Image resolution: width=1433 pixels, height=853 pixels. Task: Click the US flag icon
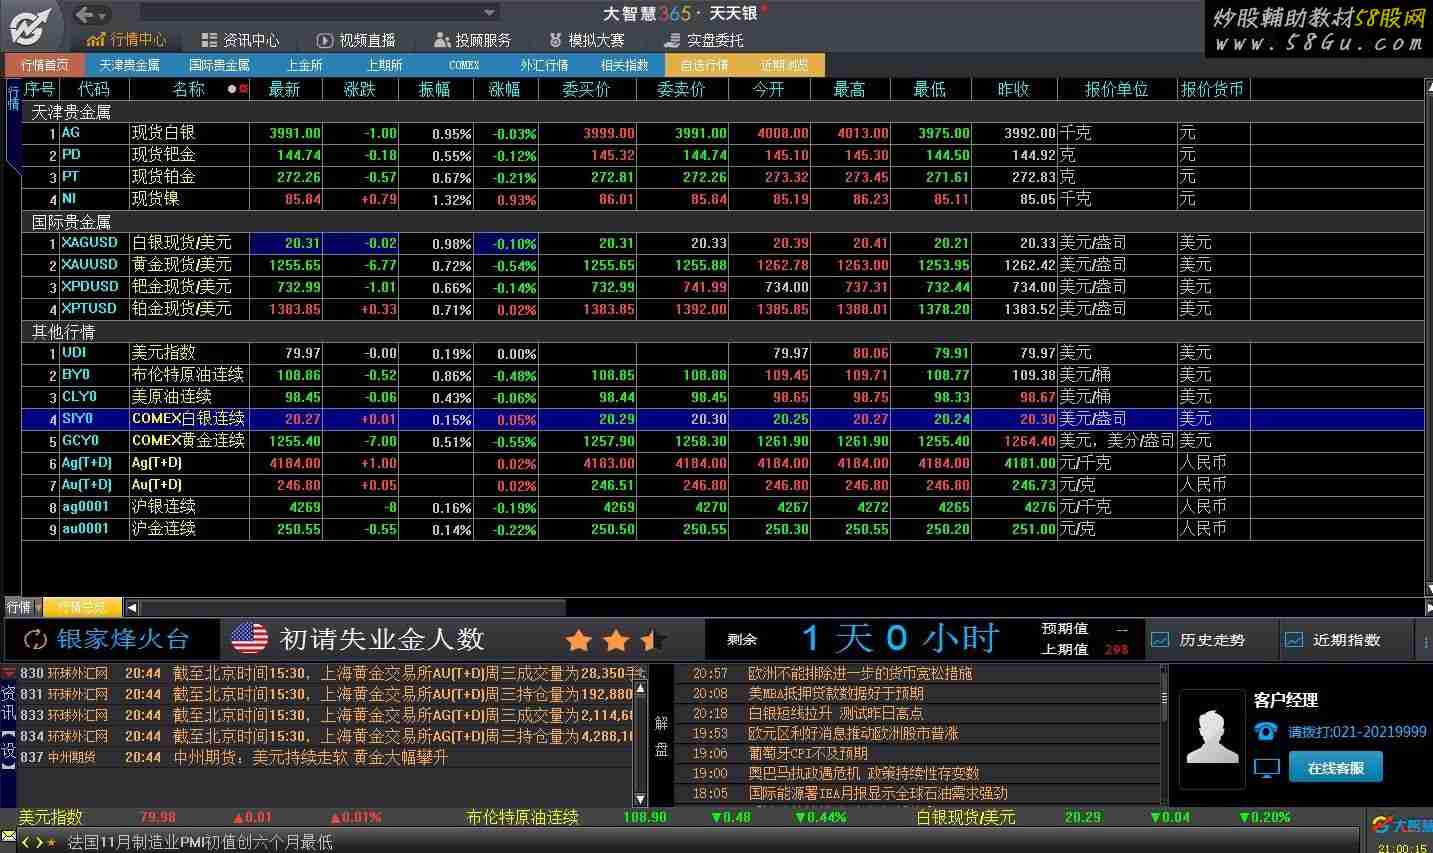point(249,638)
